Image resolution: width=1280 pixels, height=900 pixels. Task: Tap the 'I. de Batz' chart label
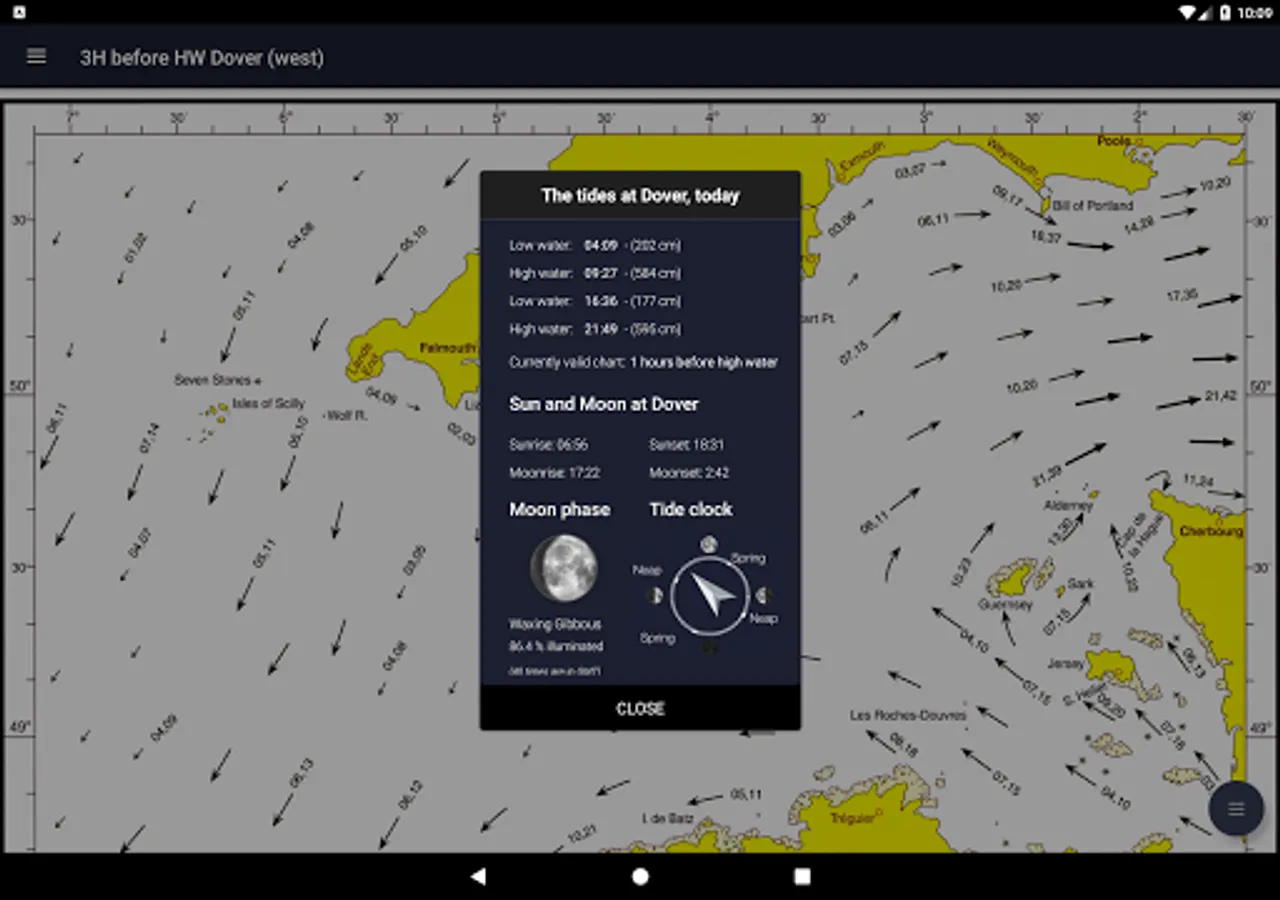tap(667, 818)
